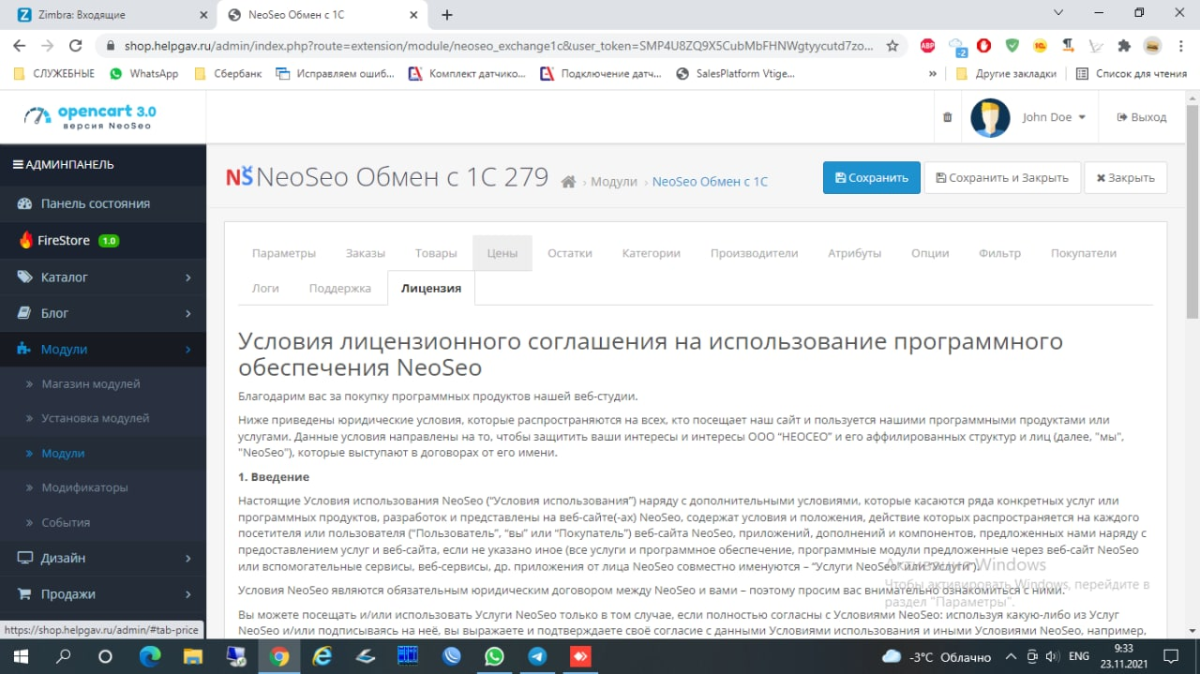
Task: Click the red stop-hand extension icon
Action: tap(984, 45)
